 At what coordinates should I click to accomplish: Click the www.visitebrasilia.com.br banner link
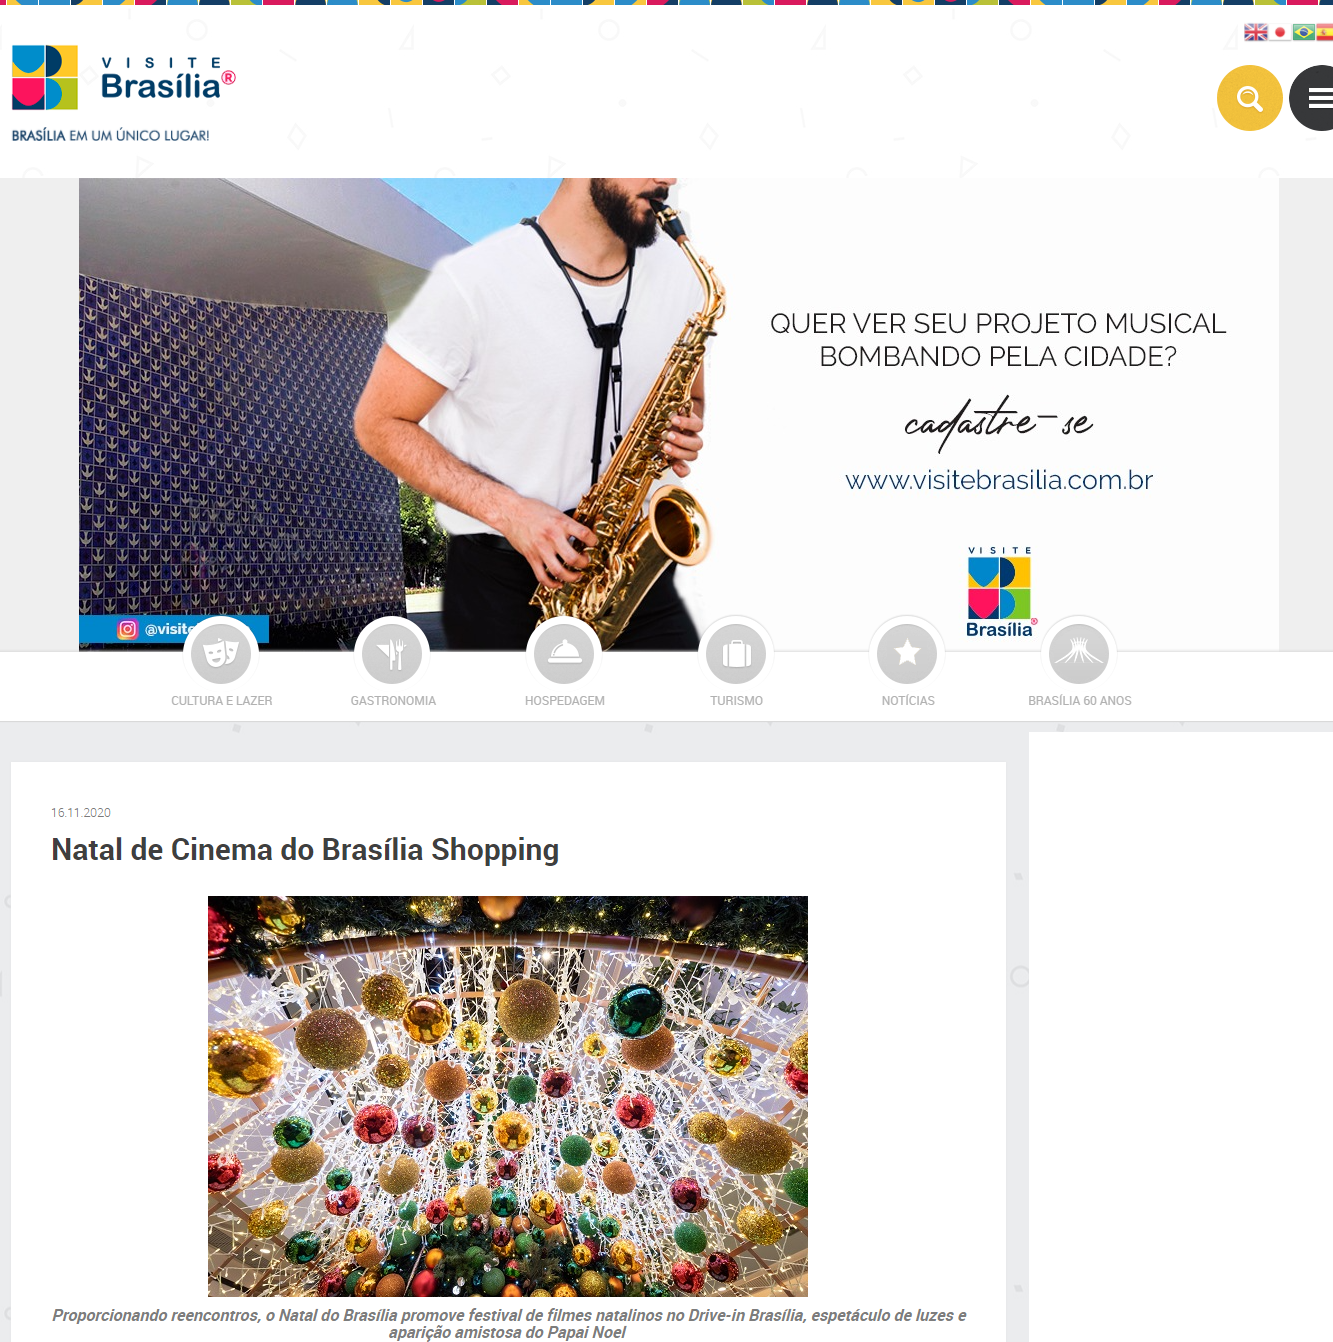(999, 480)
